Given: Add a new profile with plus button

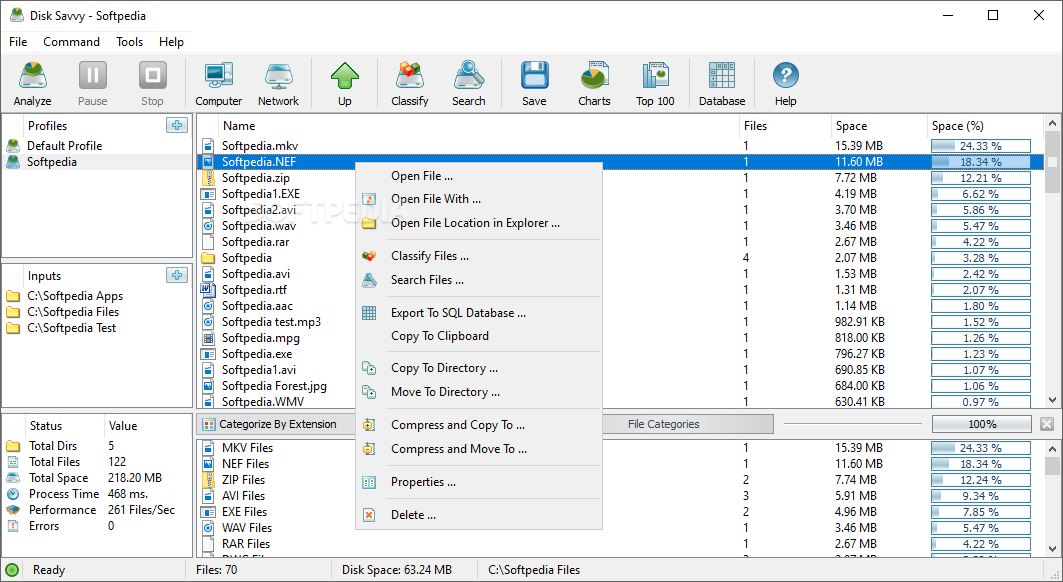Looking at the screenshot, I should (177, 125).
